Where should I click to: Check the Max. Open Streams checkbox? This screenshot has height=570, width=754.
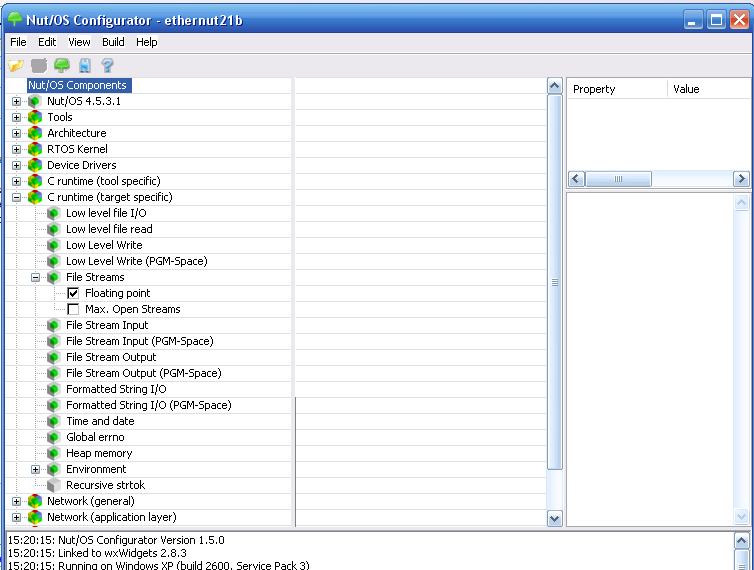point(73,309)
